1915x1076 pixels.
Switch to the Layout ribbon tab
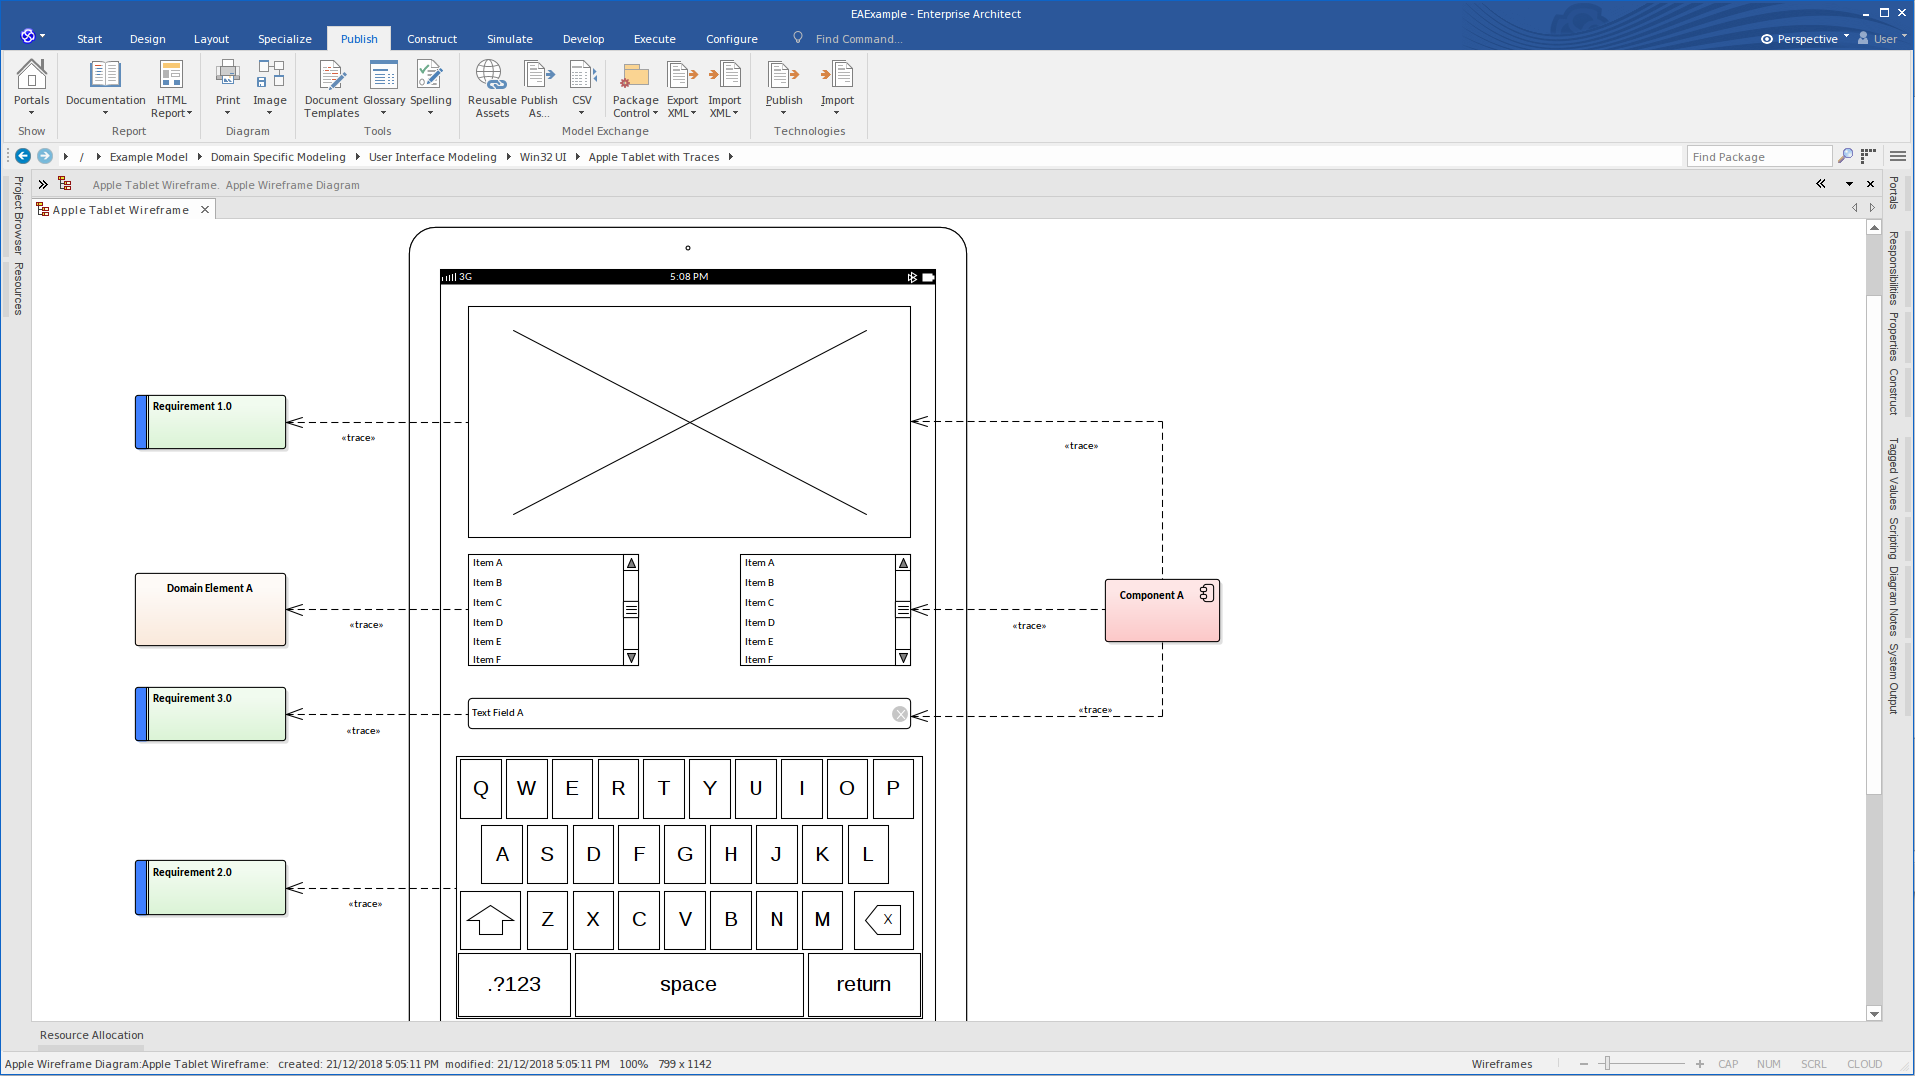[x=211, y=39]
